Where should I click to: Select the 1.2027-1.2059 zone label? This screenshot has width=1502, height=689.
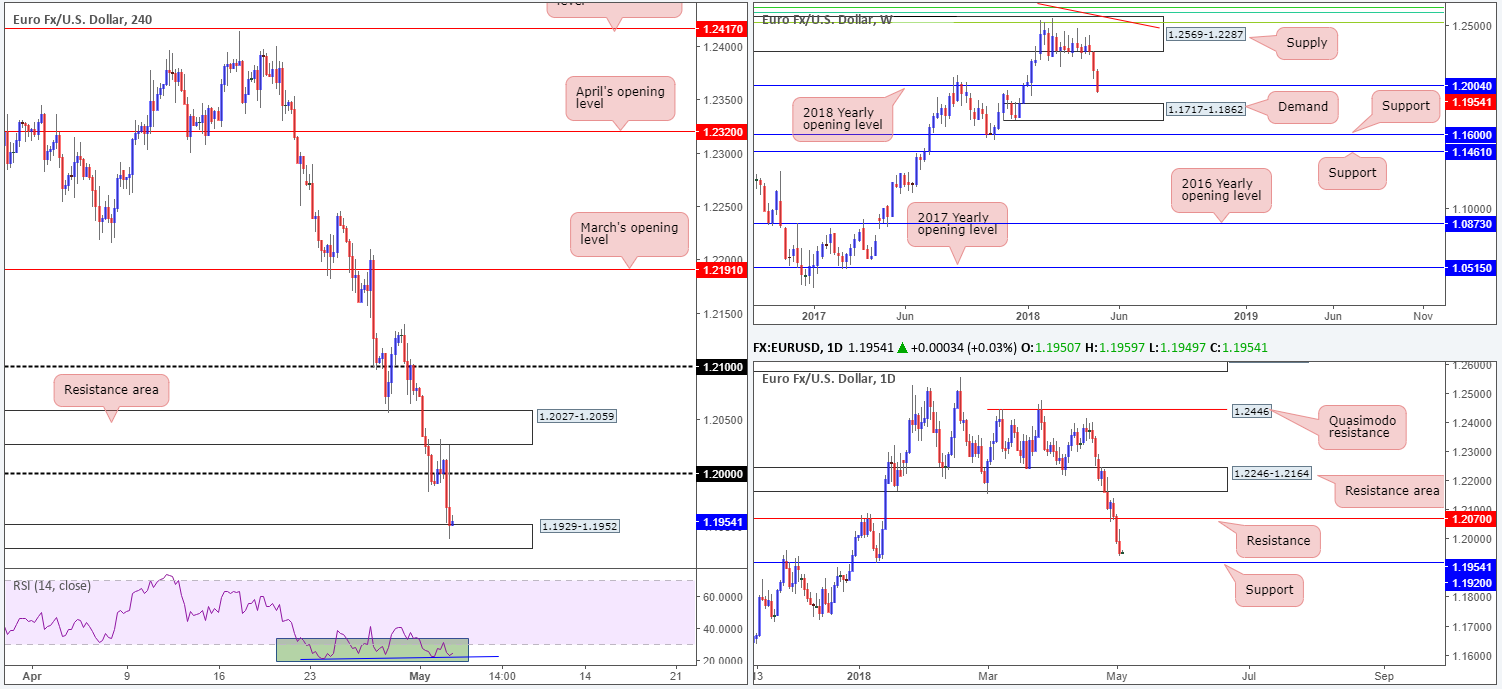tap(577, 416)
